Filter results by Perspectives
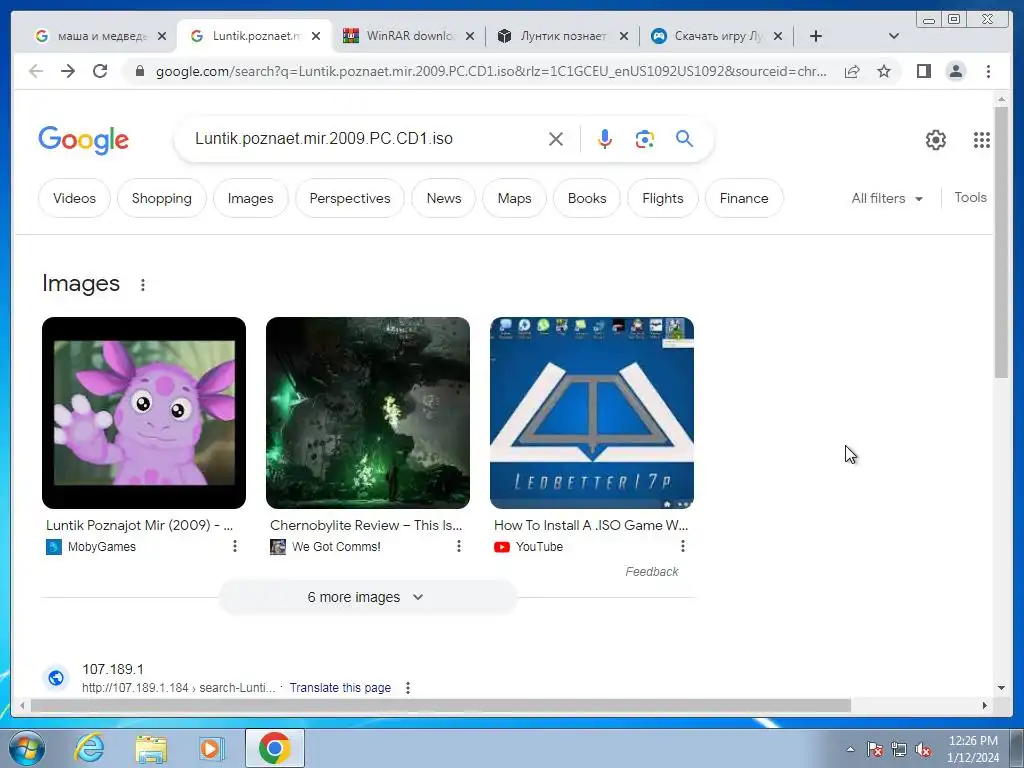Viewport: 1024px width, 768px height. pyautogui.click(x=350, y=198)
